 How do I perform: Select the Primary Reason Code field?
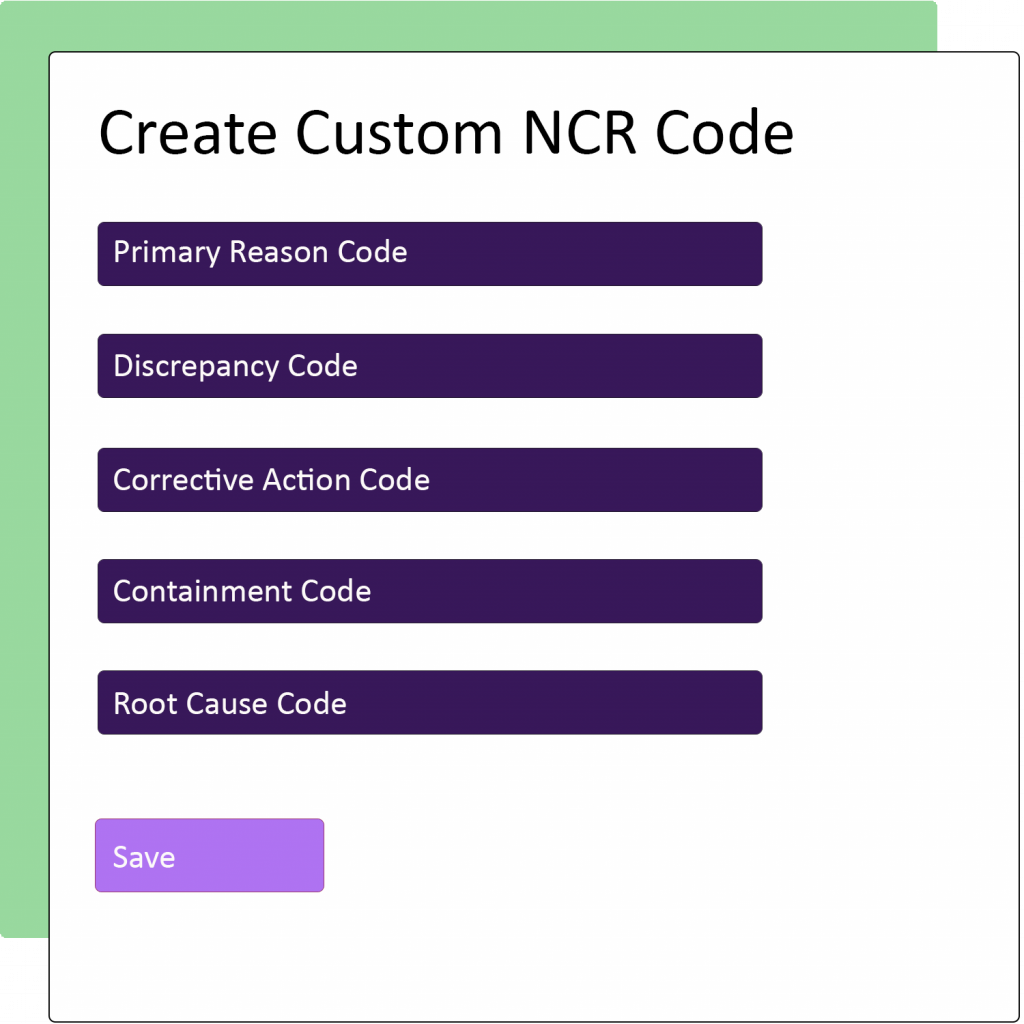[430, 253]
